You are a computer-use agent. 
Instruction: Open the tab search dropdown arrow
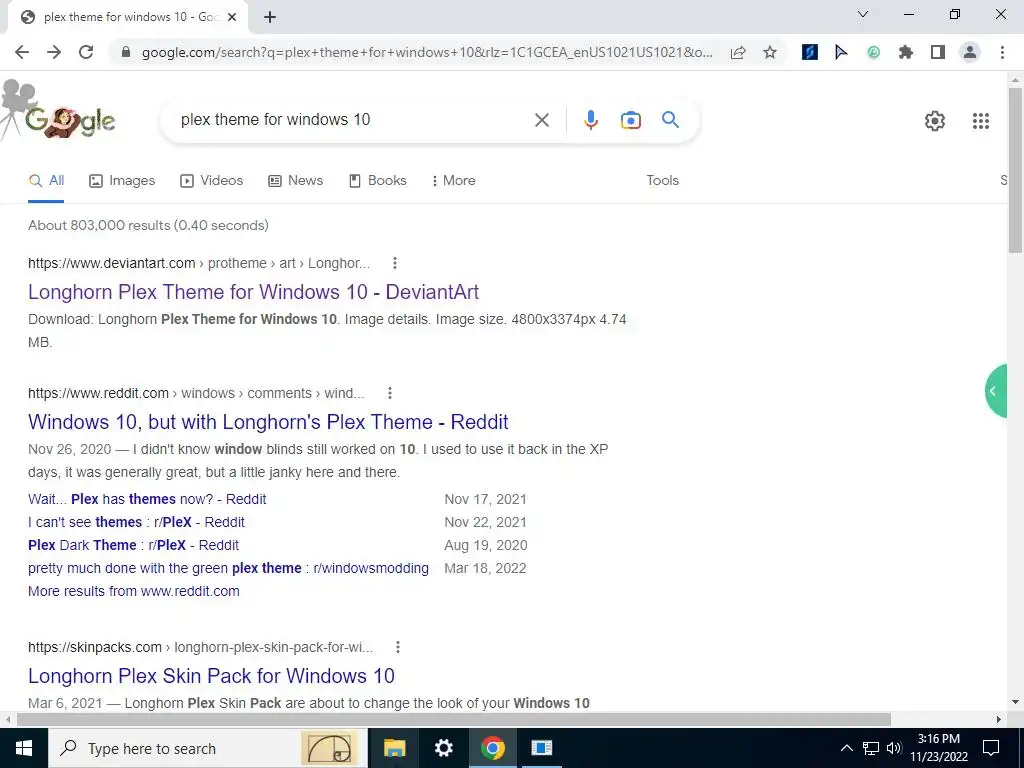point(863,14)
